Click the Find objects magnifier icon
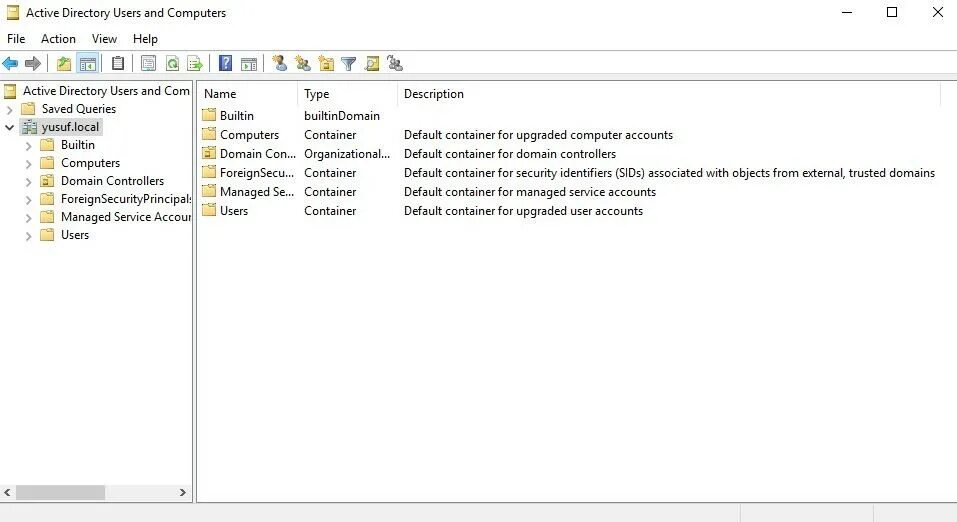This screenshot has height=522, width=957. coord(372,63)
